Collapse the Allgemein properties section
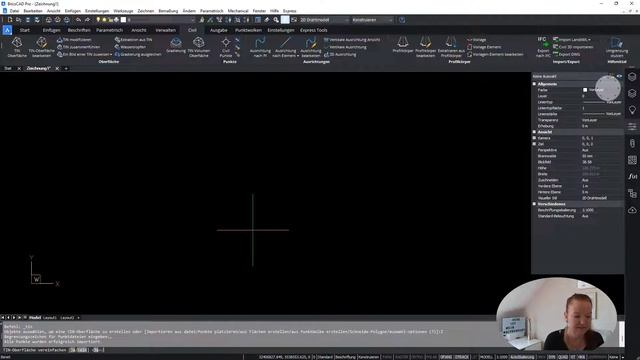The image size is (640, 360). [534, 84]
